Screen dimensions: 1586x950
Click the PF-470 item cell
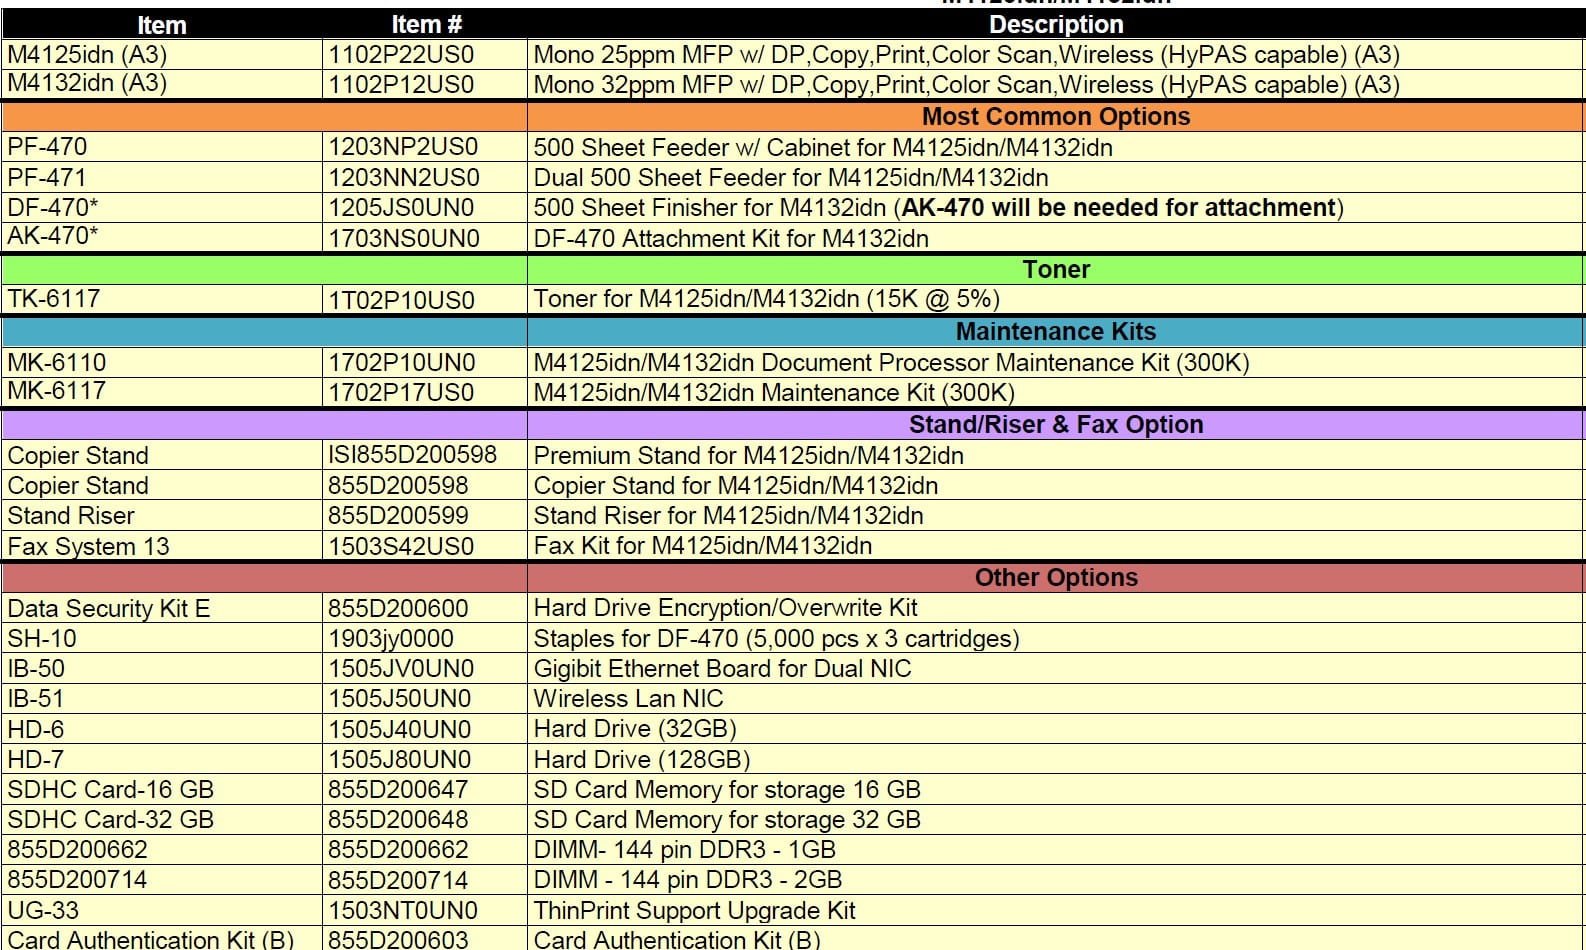pyautogui.click(x=48, y=147)
